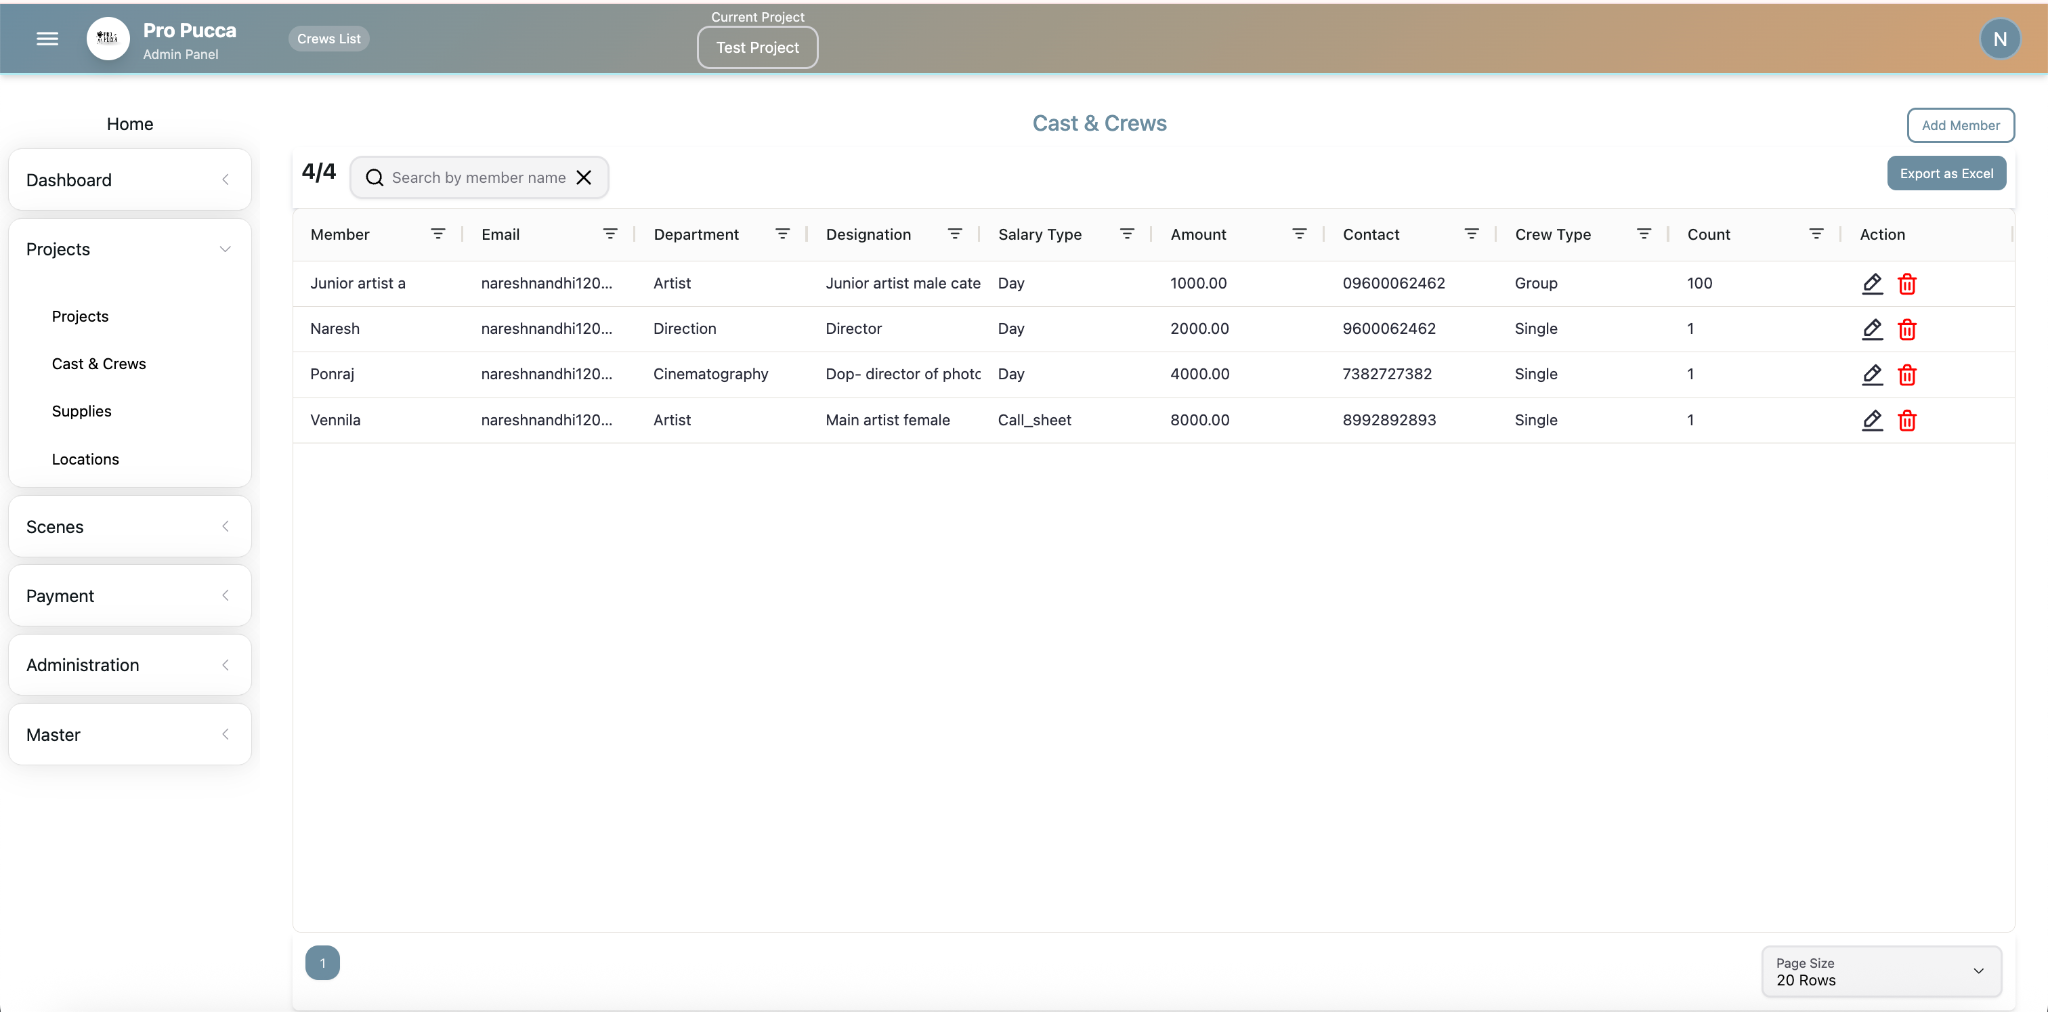Go to Locations in the sidebar
Viewport: 2048px width, 1012px height.
(85, 459)
